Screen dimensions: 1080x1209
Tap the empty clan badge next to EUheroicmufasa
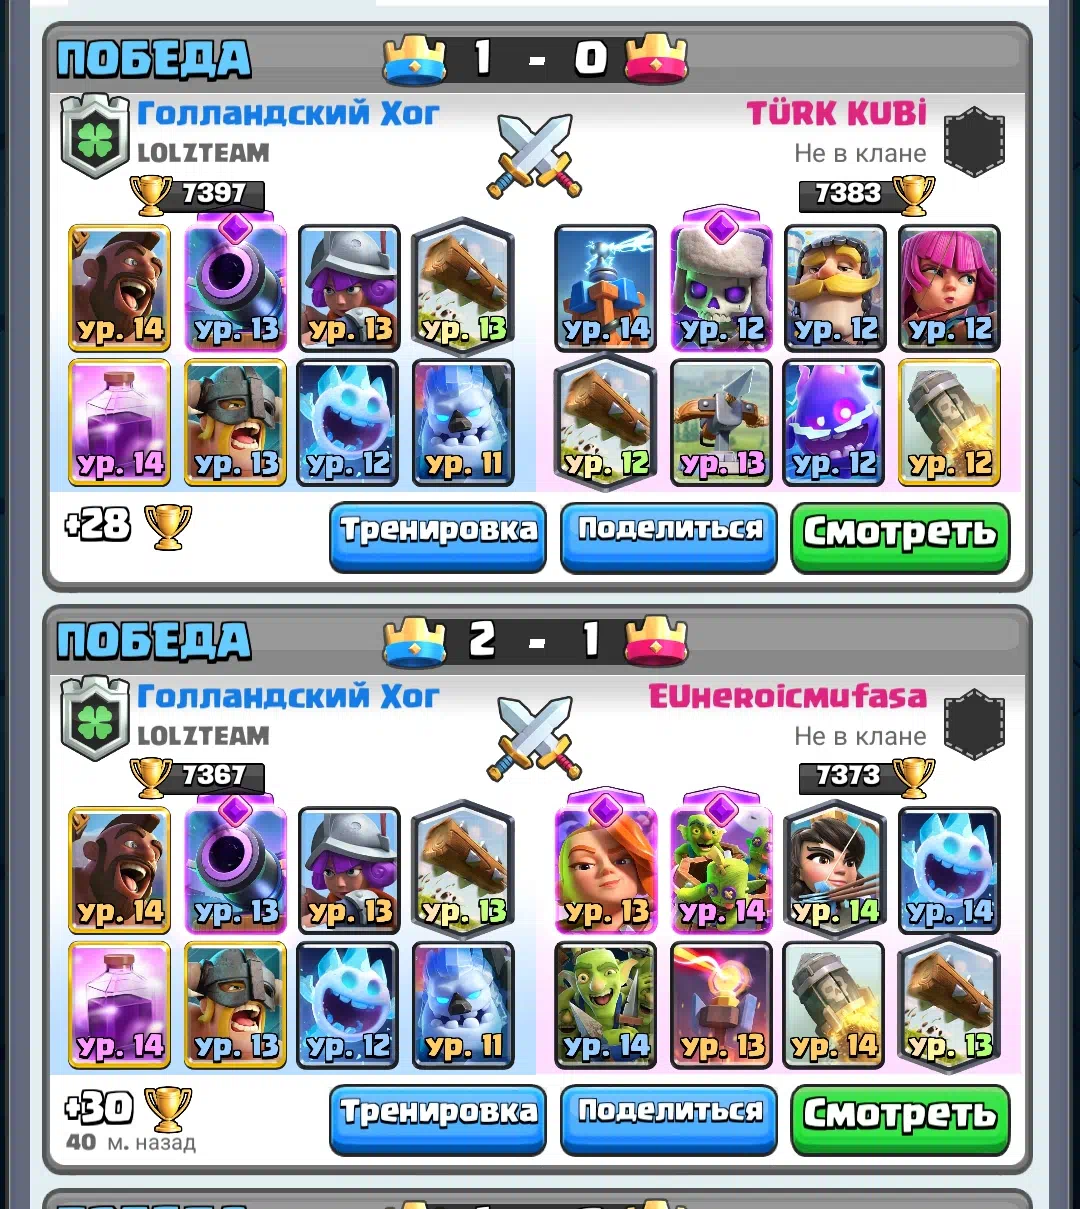pyautogui.click(x=974, y=724)
